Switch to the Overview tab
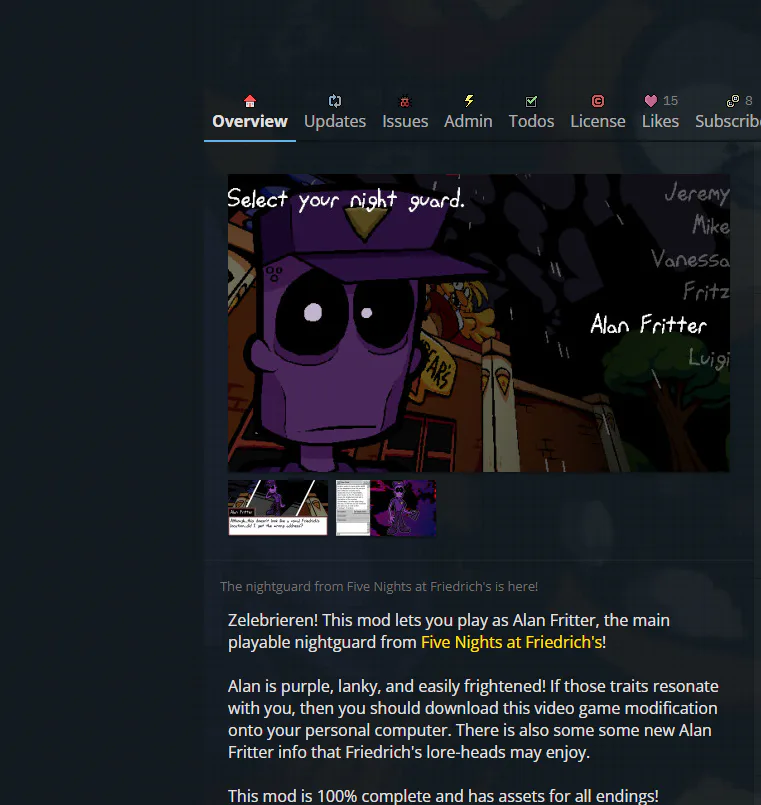This screenshot has width=761, height=805. point(250,121)
